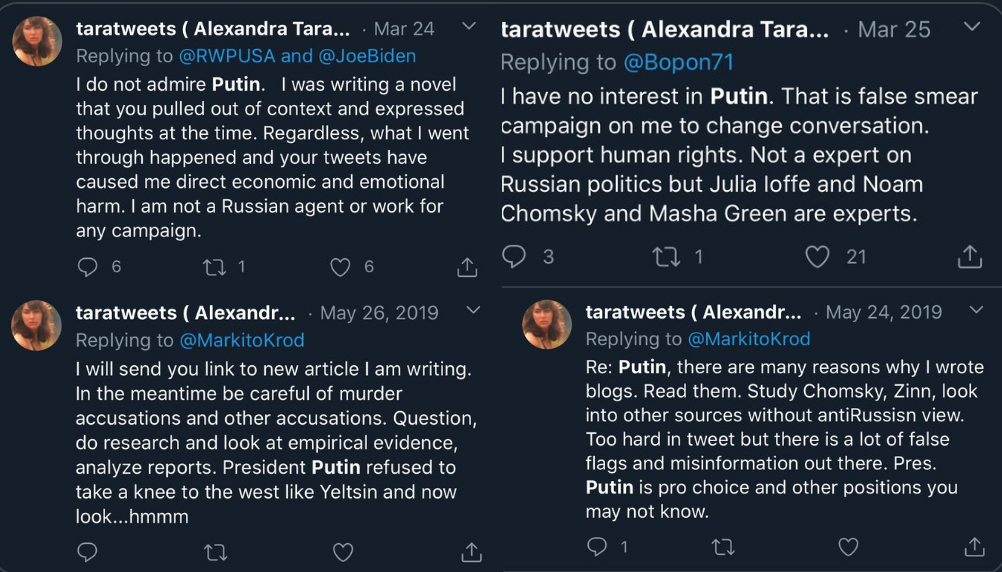Viewport: 1002px width, 572px height.
Task: Share the Mar 25 tweet
Action: click(x=969, y=257)
